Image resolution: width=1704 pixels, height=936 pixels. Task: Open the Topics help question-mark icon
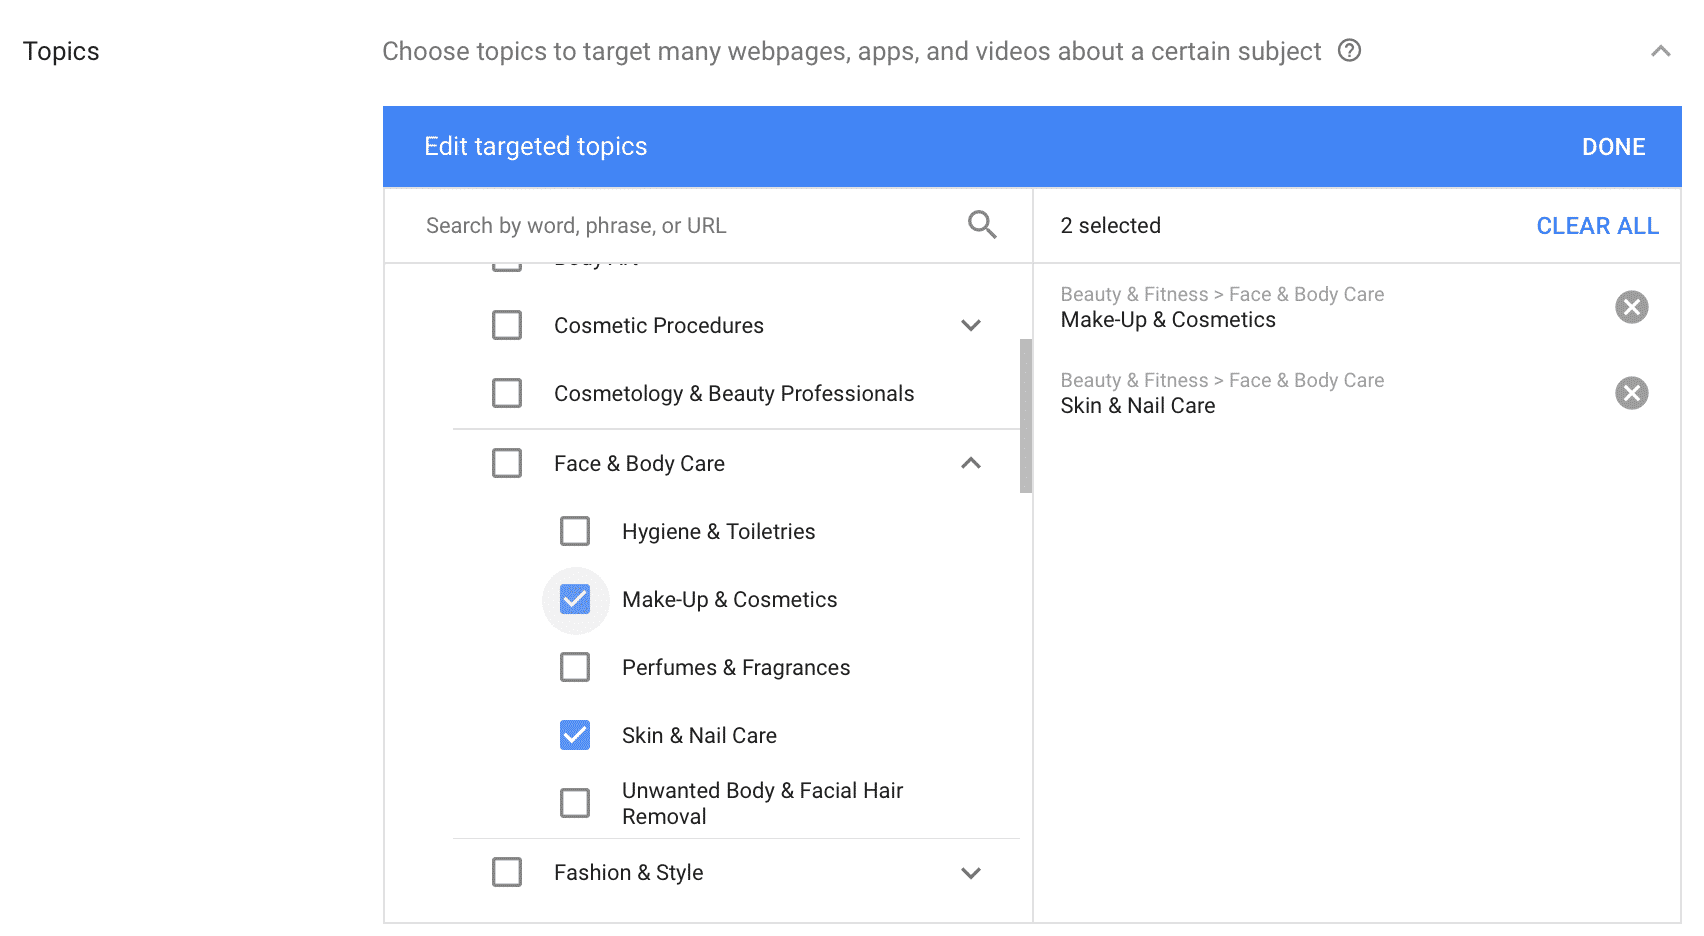1349,50
